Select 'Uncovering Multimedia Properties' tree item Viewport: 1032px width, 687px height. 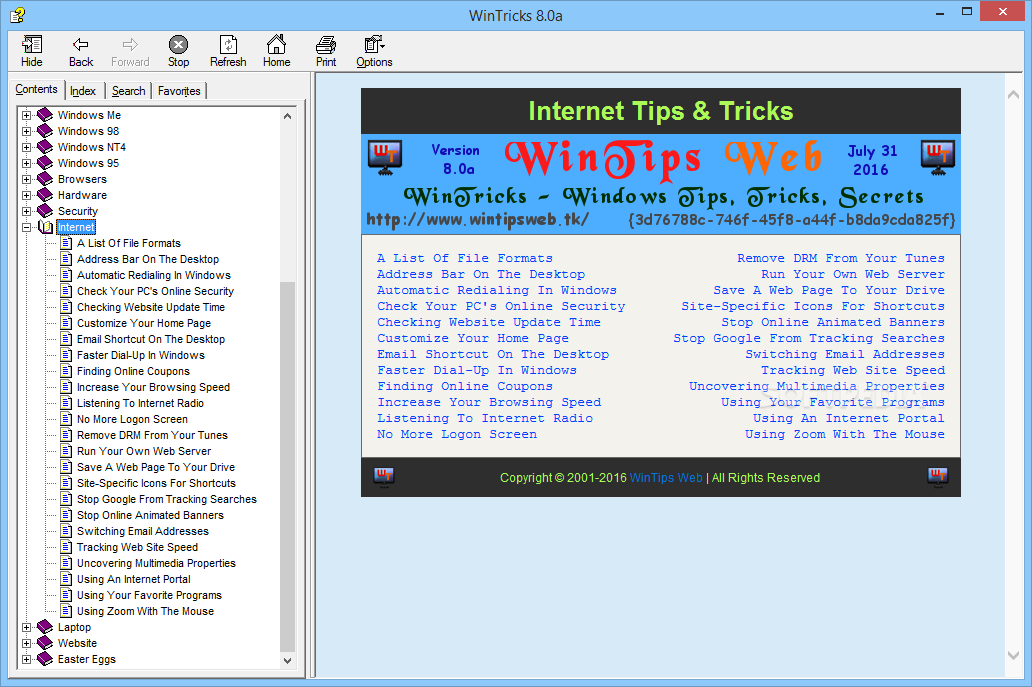click(x=156, y=563)
